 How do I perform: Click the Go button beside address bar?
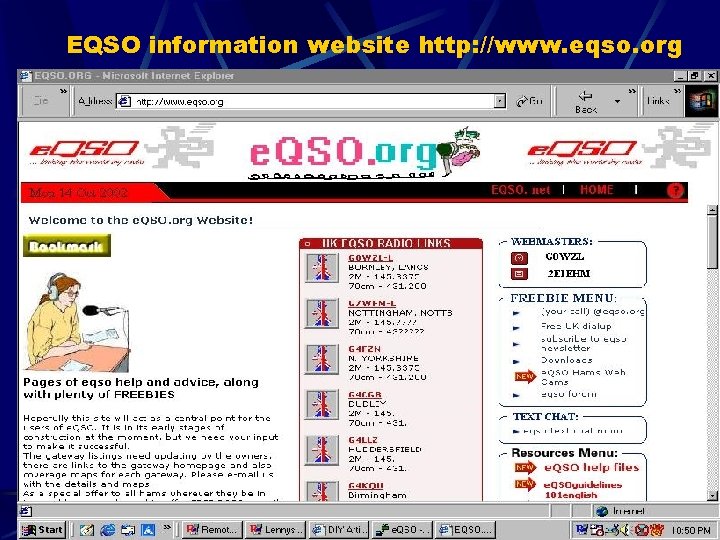tap(529, 101)
